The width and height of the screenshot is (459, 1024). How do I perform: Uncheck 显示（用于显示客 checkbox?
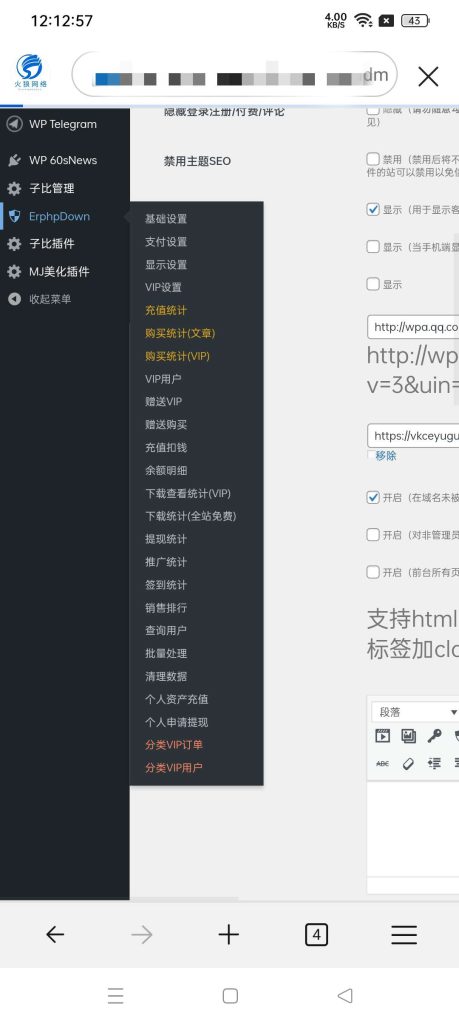tap(373, 210)
